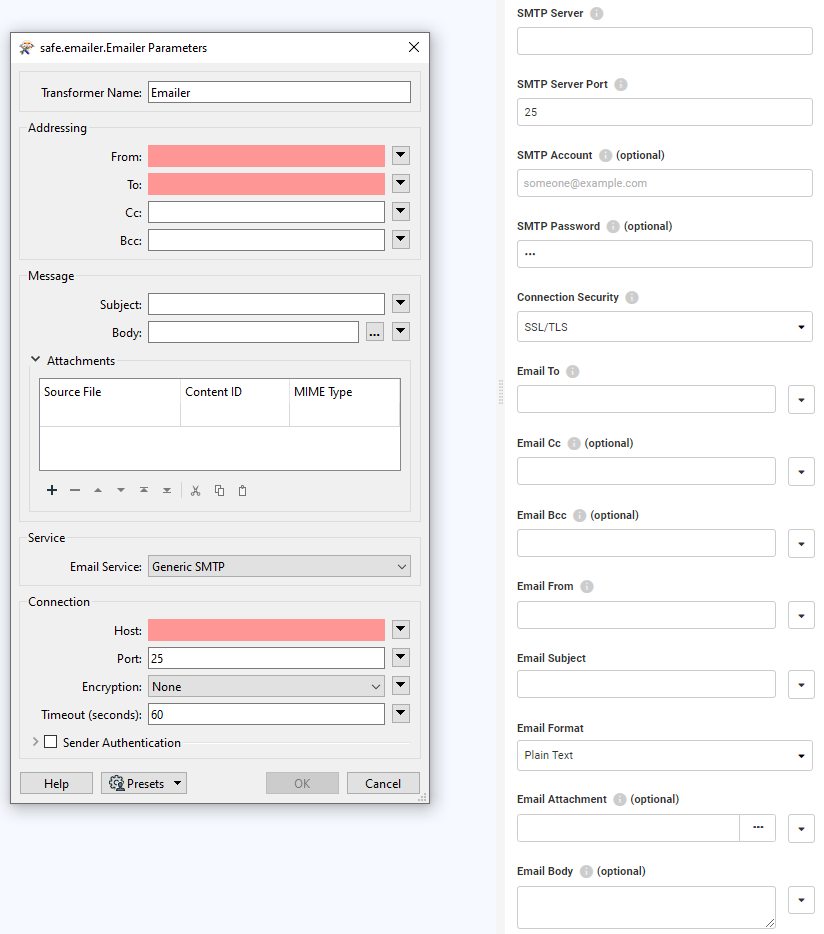
Task: Paste into the attachments table
Action: coord(243,490)
